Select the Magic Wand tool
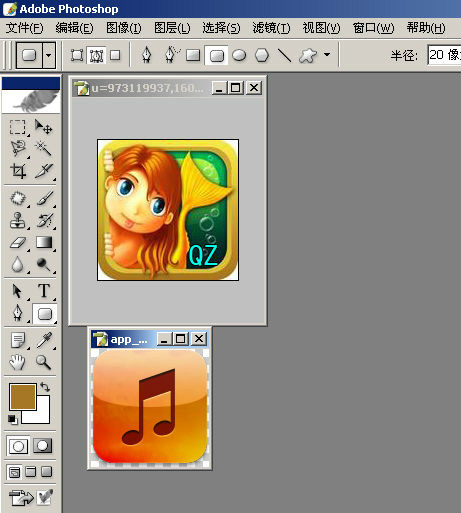 pyautogui.click(x=44, y=149)
